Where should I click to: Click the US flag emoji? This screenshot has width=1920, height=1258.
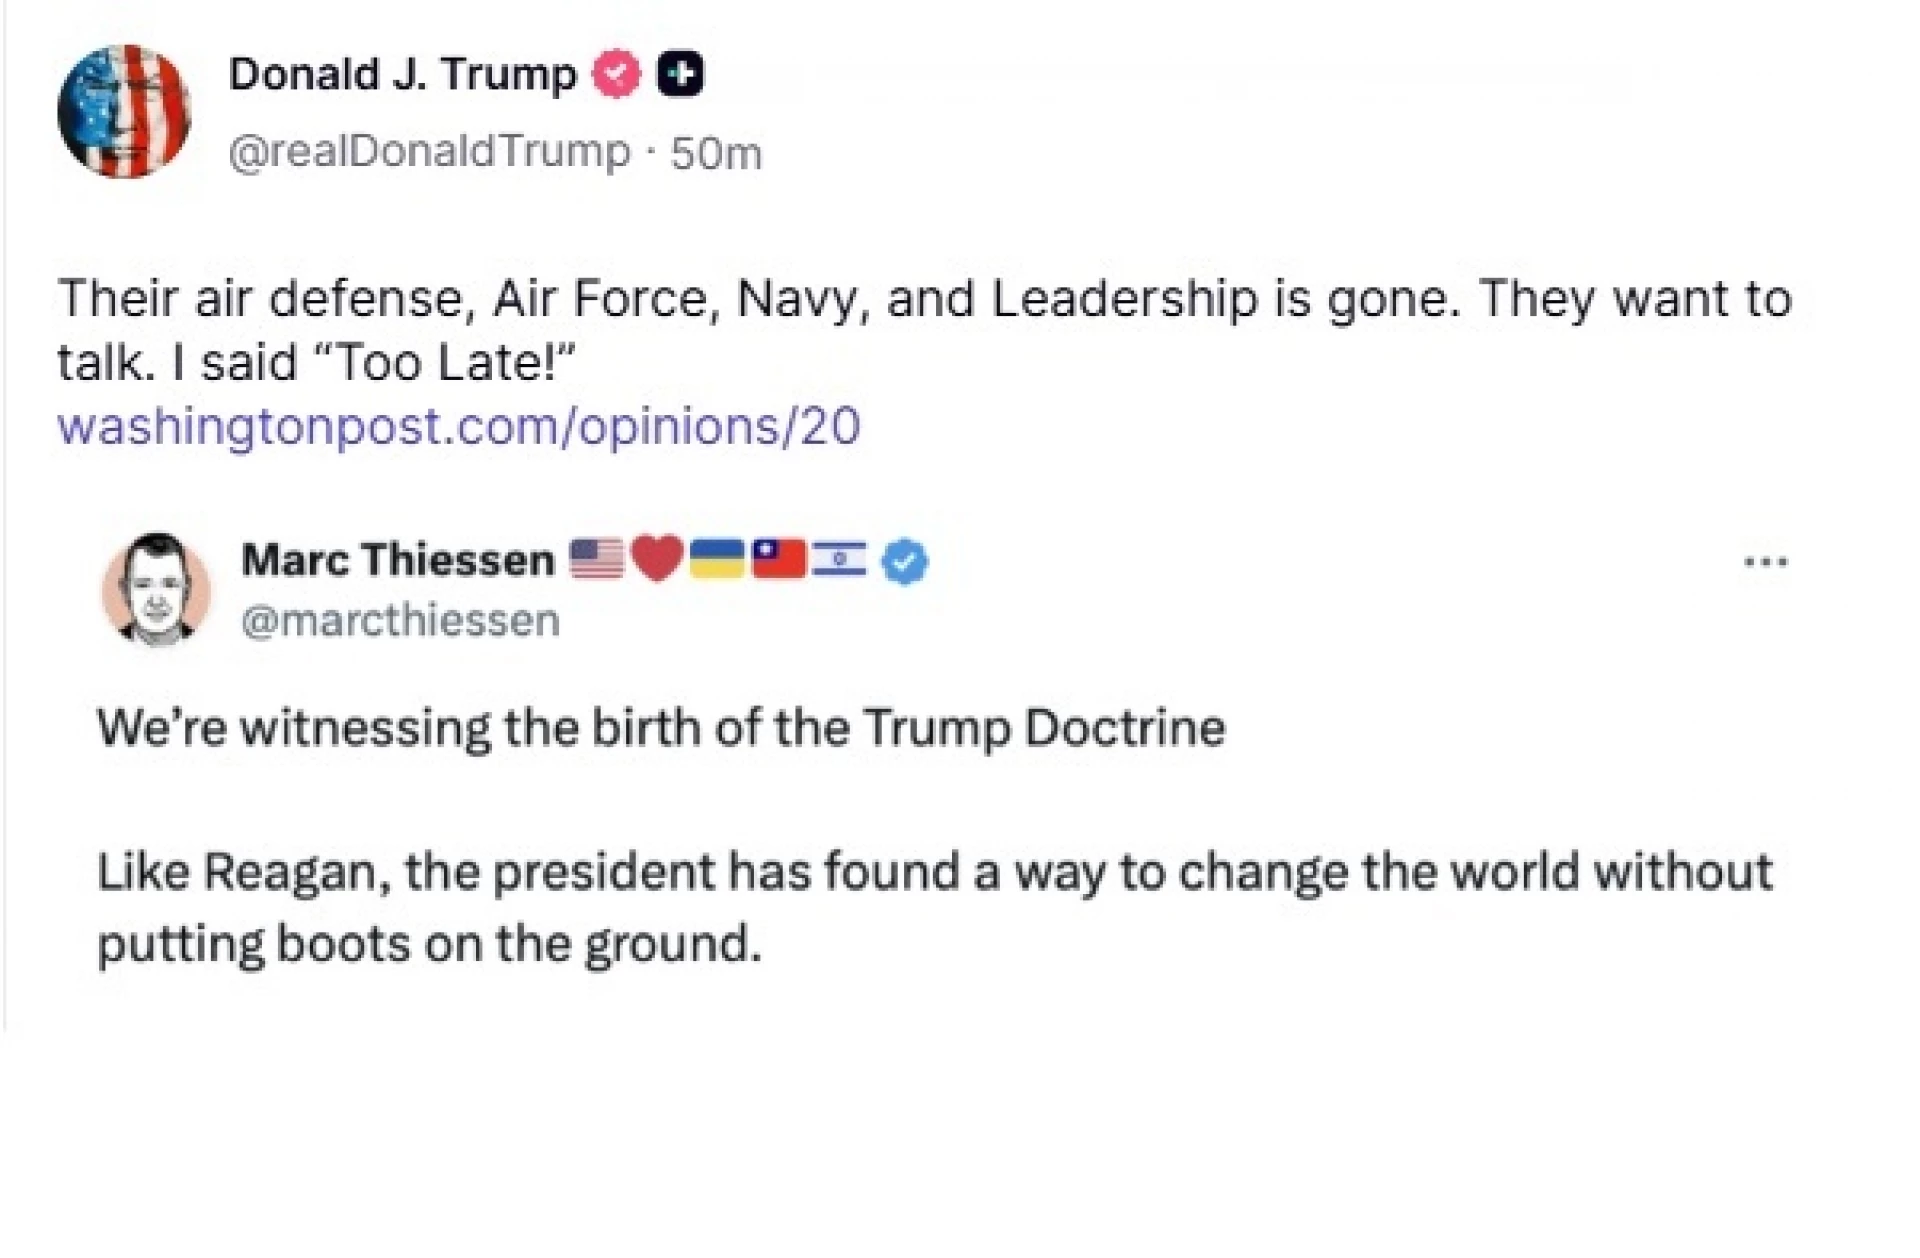(596, 559)
